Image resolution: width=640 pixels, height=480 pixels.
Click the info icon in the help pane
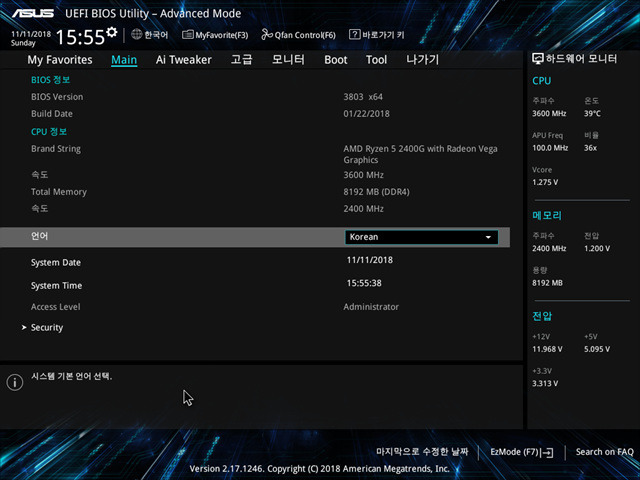(x=15, y=382)
